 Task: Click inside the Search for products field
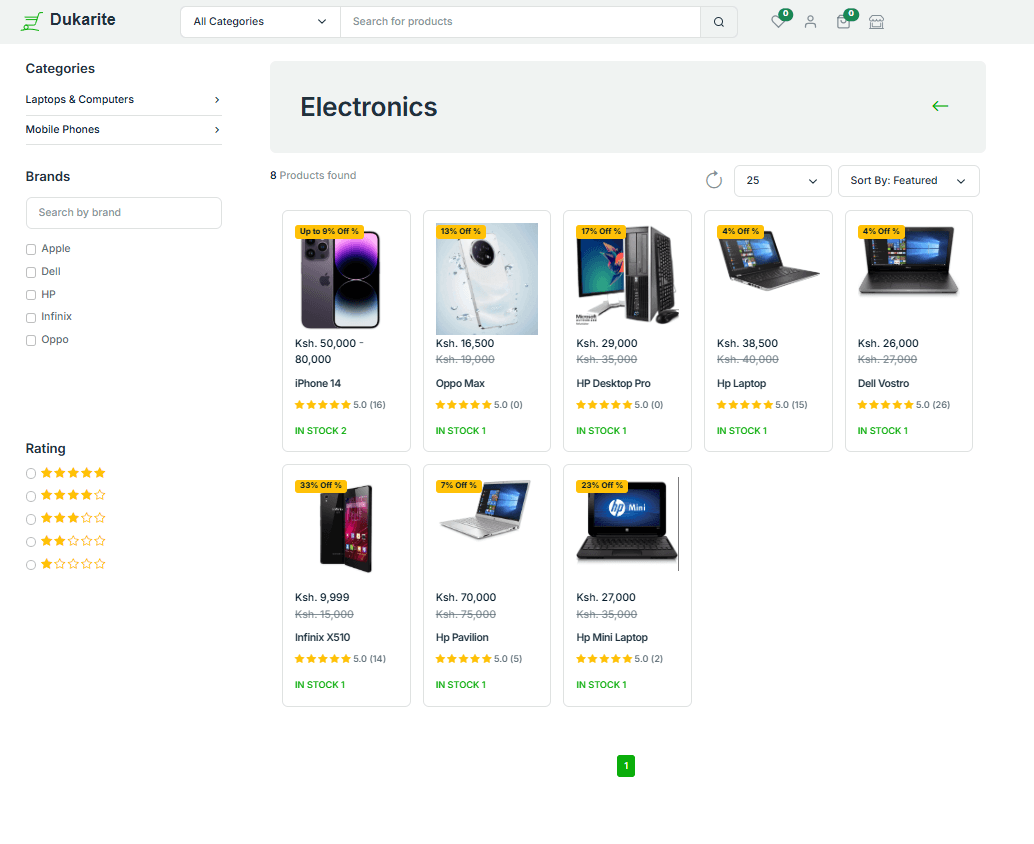(x=520, y=21)
